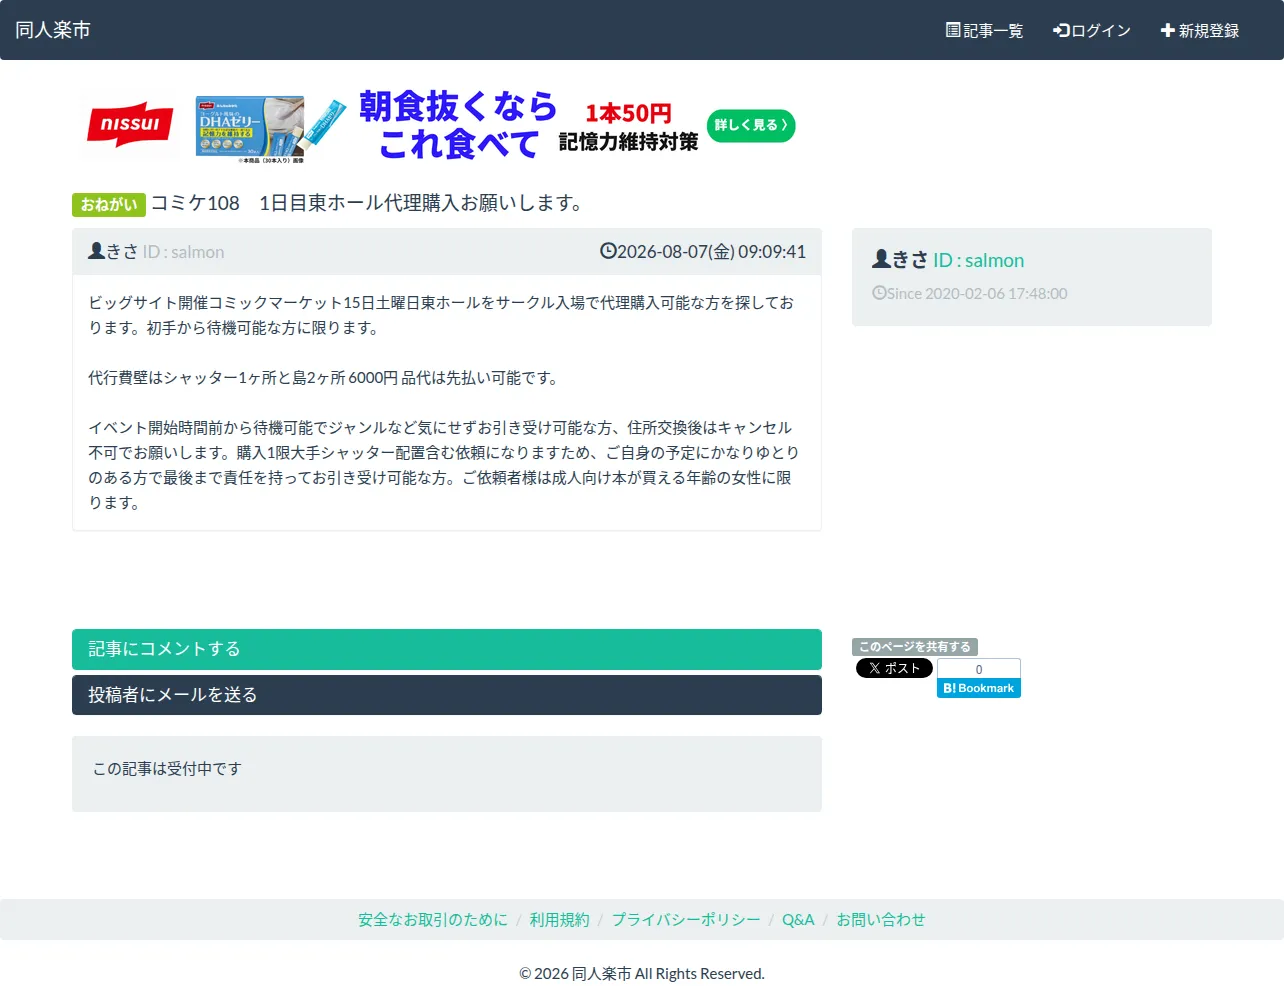Screen dimensions: 1284x986
Task: Open the 利用規約 footer link
Action: [560, 920]
